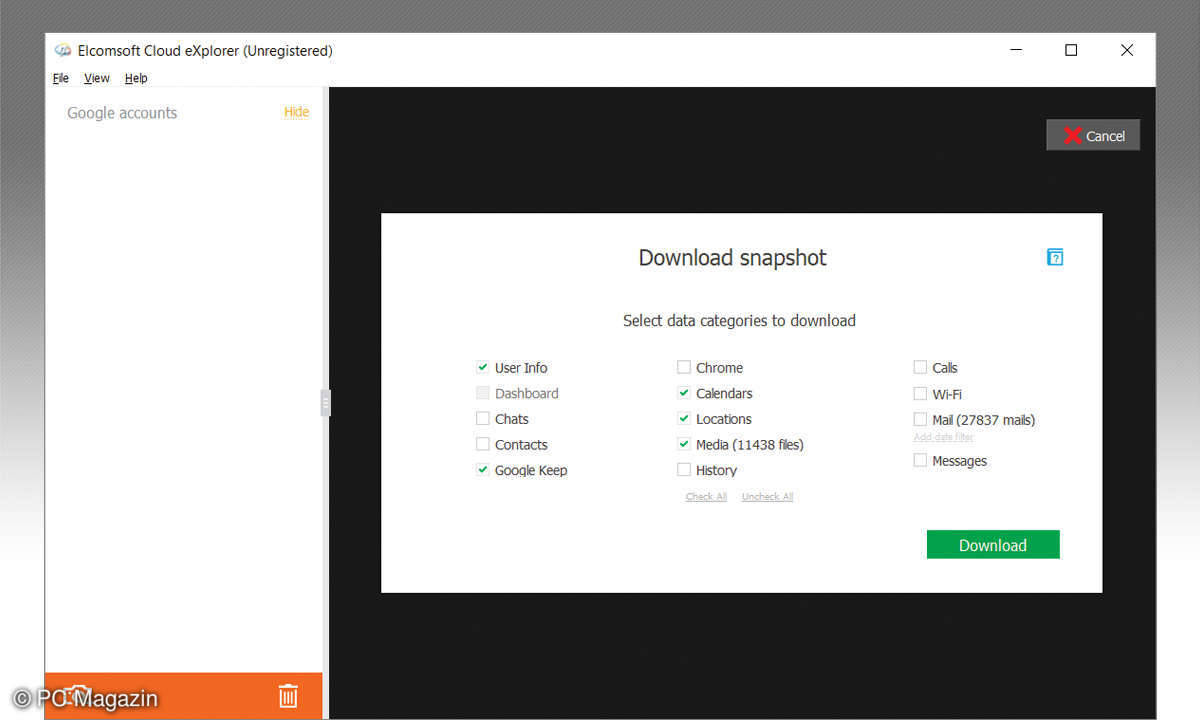Viewport: 1200px width, 720px height.
Task: Open the View menu
Action: [x=97, y=78]
